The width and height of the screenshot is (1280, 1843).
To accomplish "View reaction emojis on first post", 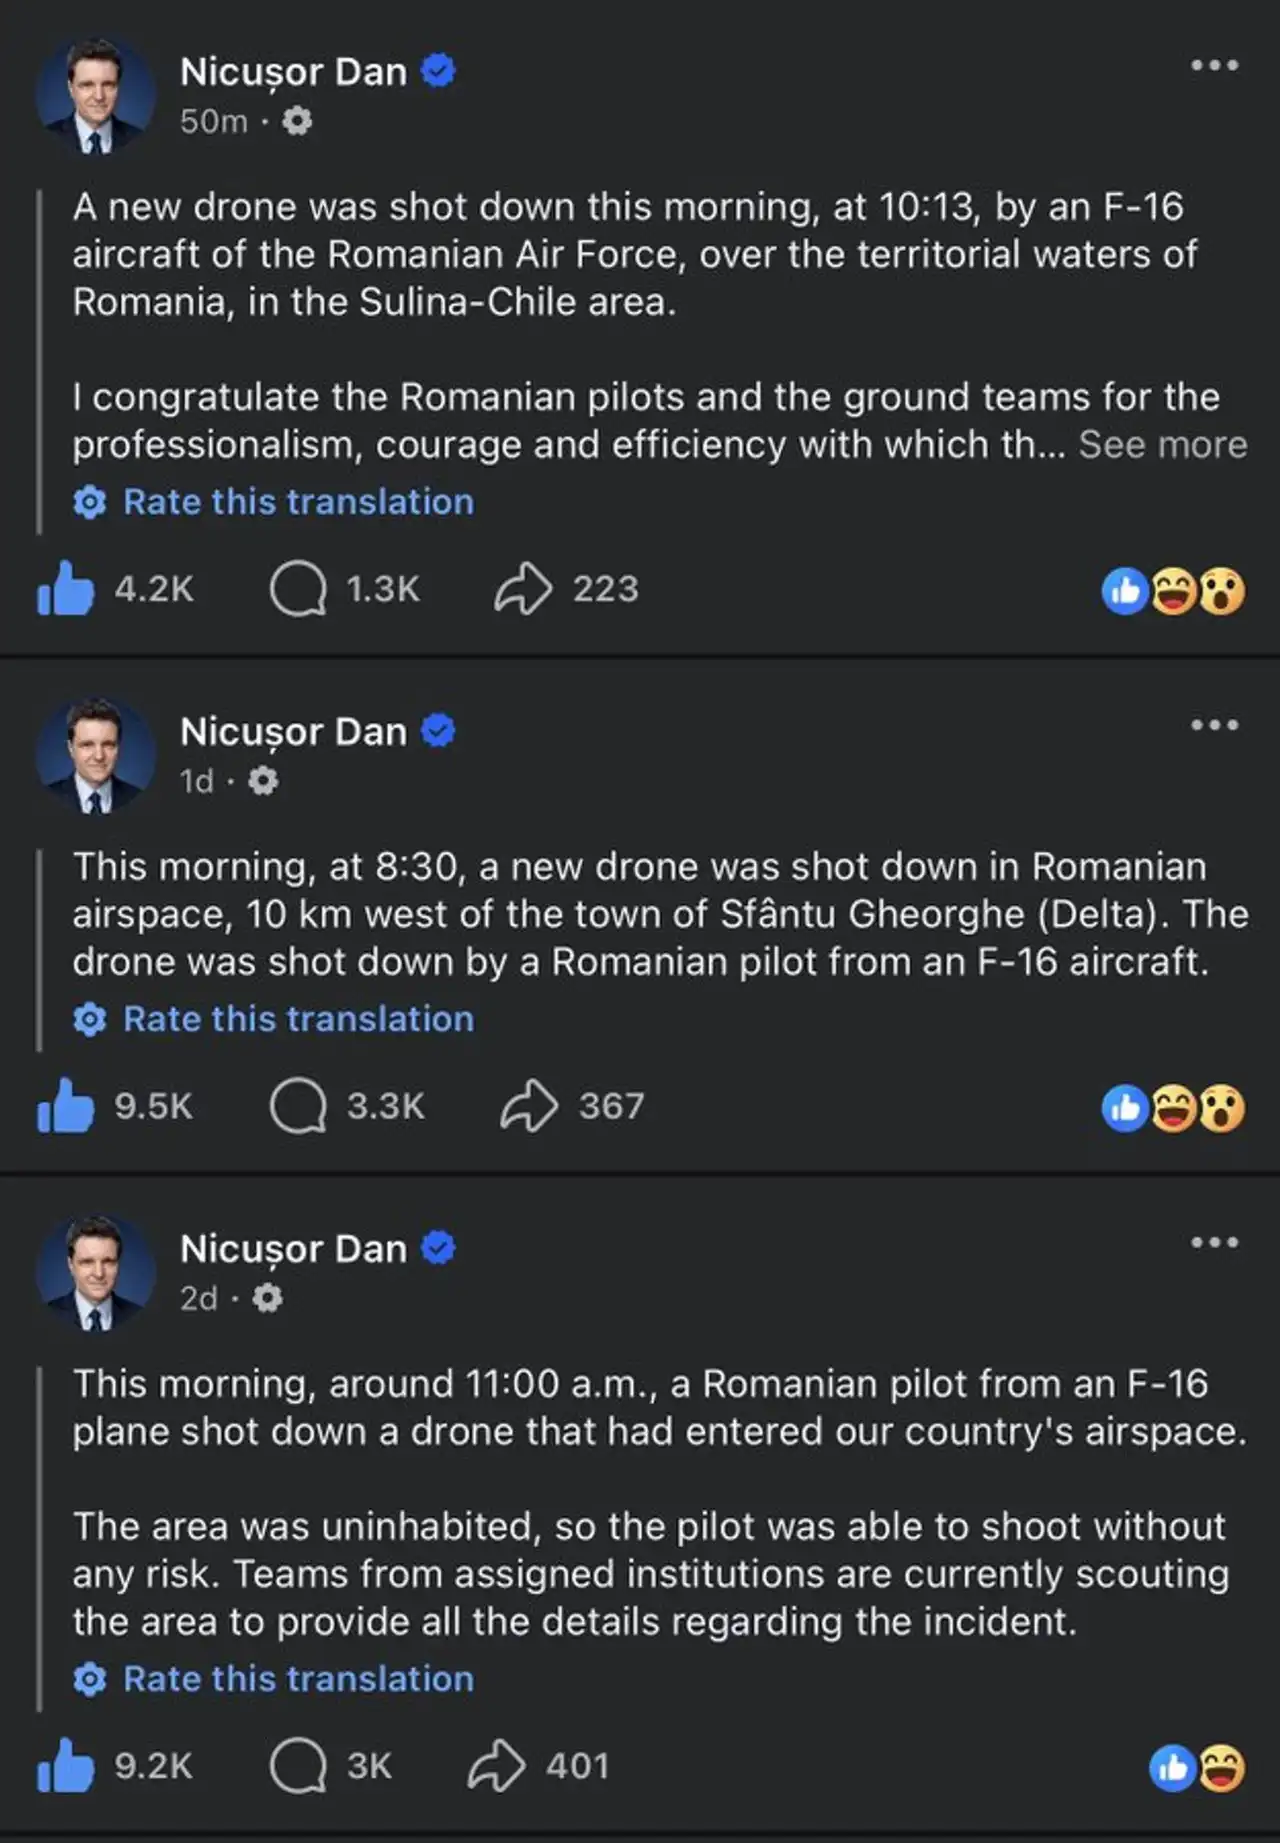I will [x=1174, y=590].
